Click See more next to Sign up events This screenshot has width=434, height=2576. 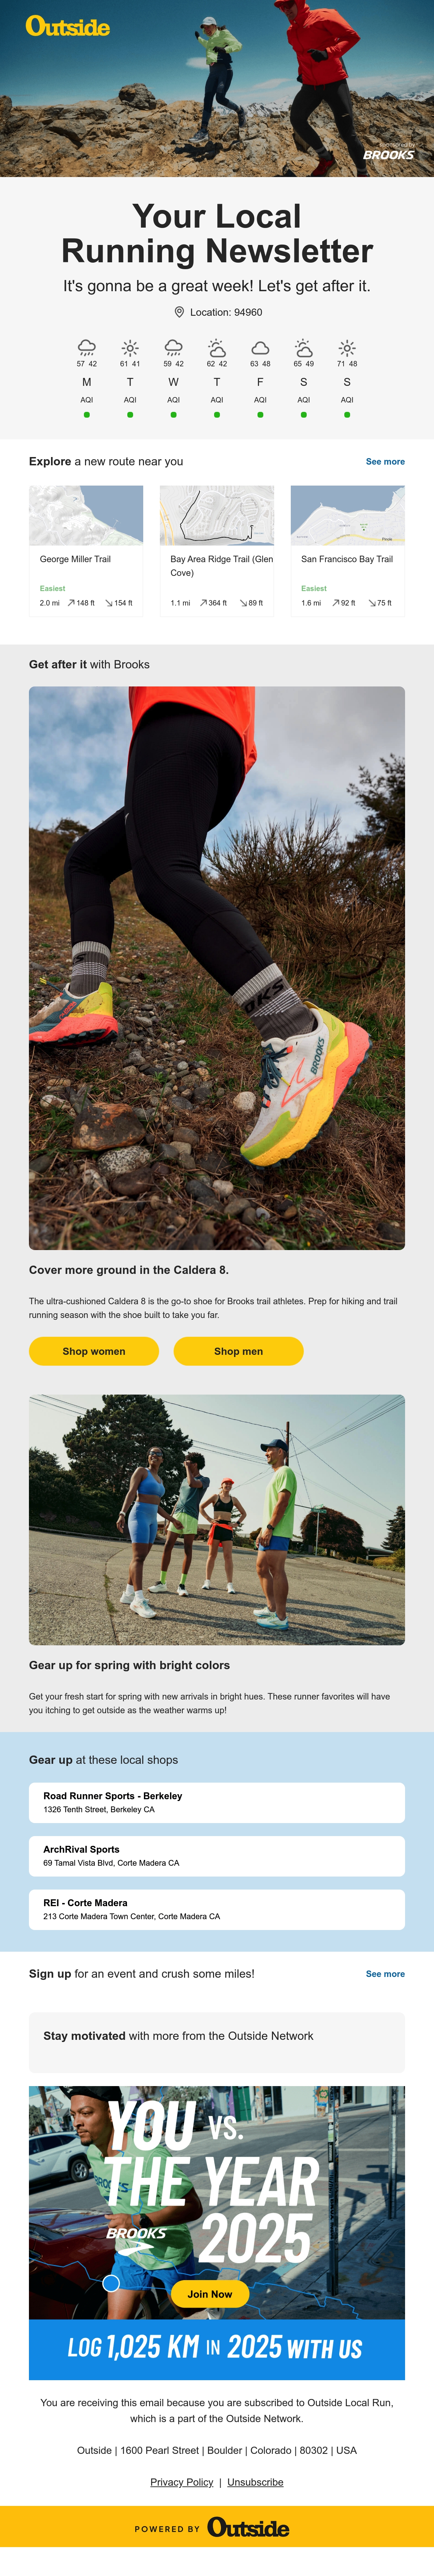pos(385,1974)
